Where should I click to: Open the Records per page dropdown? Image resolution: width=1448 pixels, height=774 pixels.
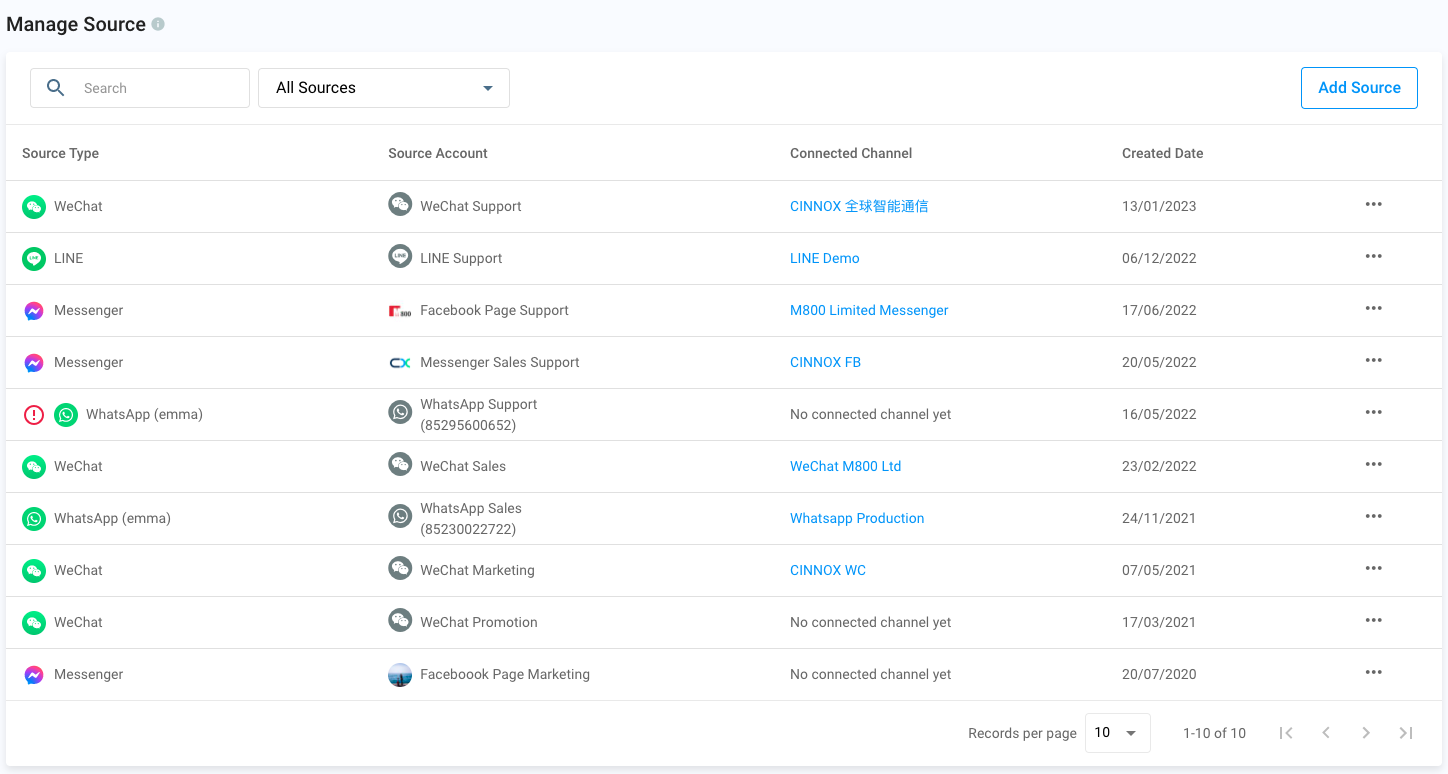coord(1117,733)
